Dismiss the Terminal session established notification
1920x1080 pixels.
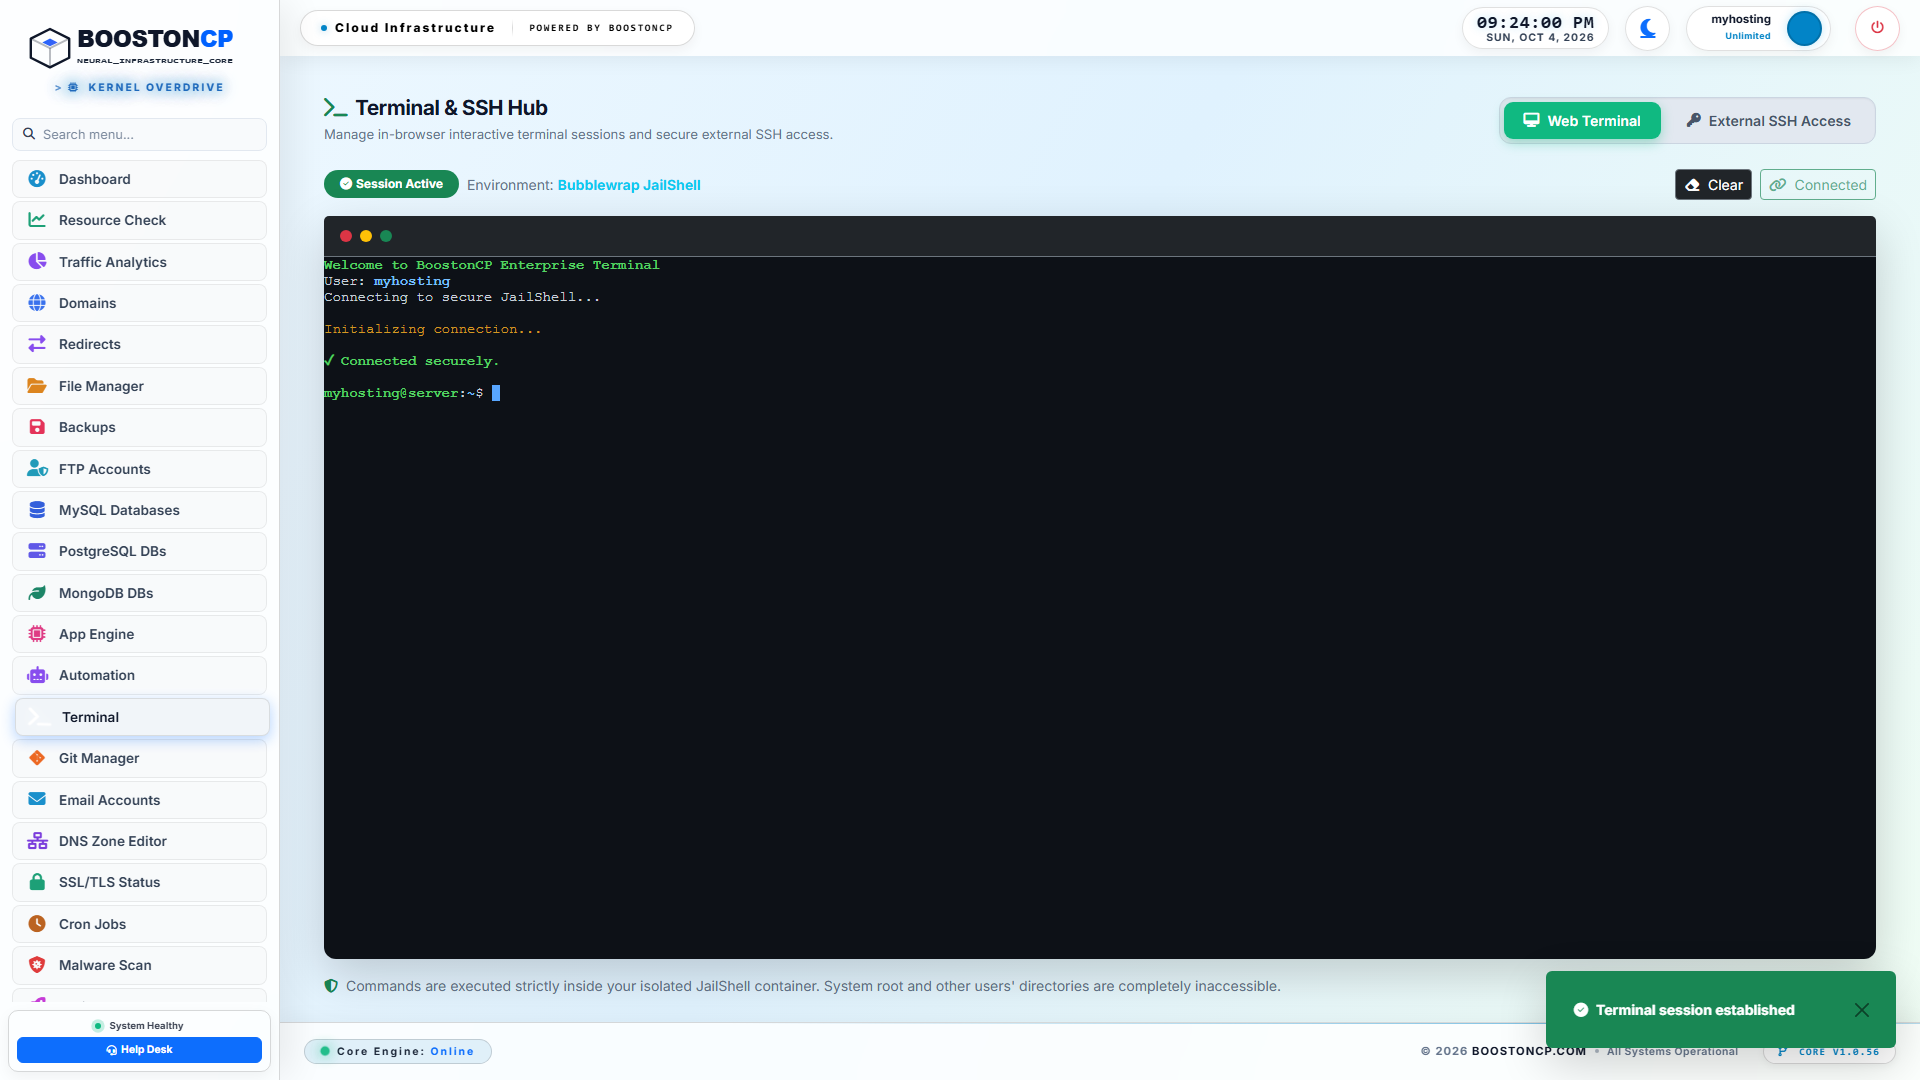1861,1010
